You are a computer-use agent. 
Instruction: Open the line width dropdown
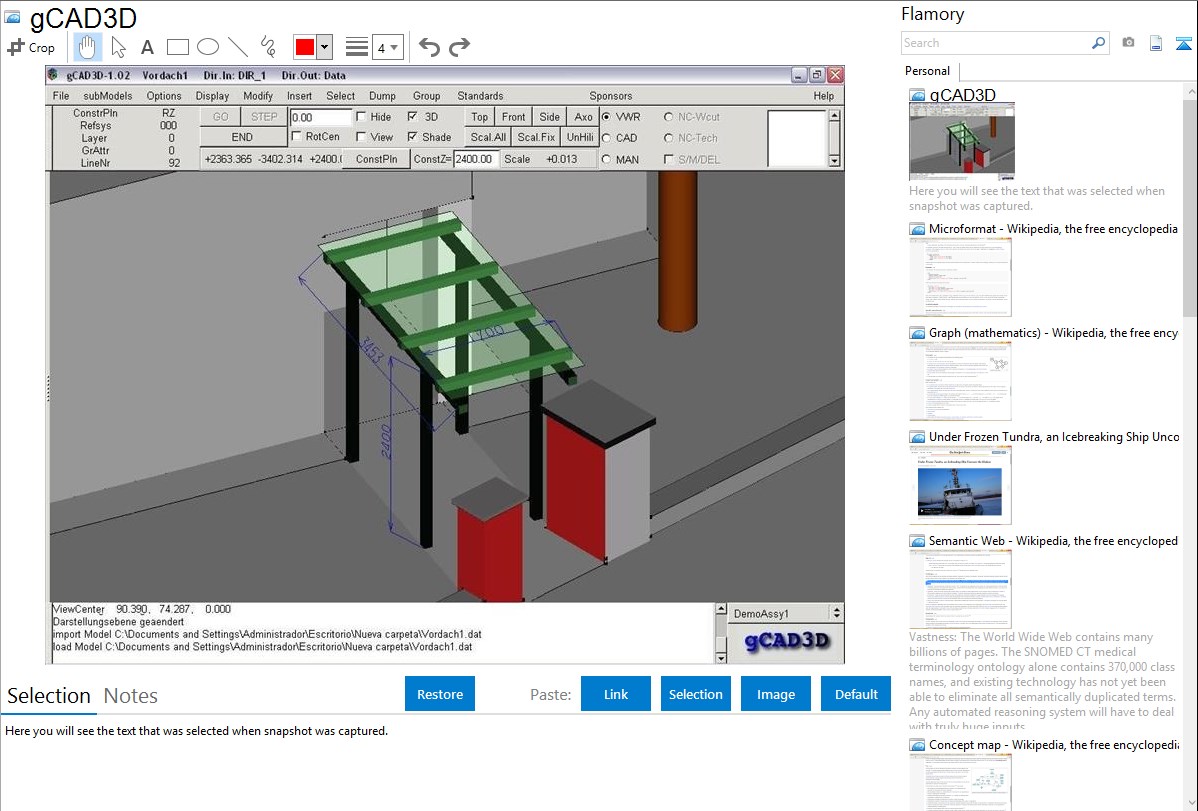(387, 47)
